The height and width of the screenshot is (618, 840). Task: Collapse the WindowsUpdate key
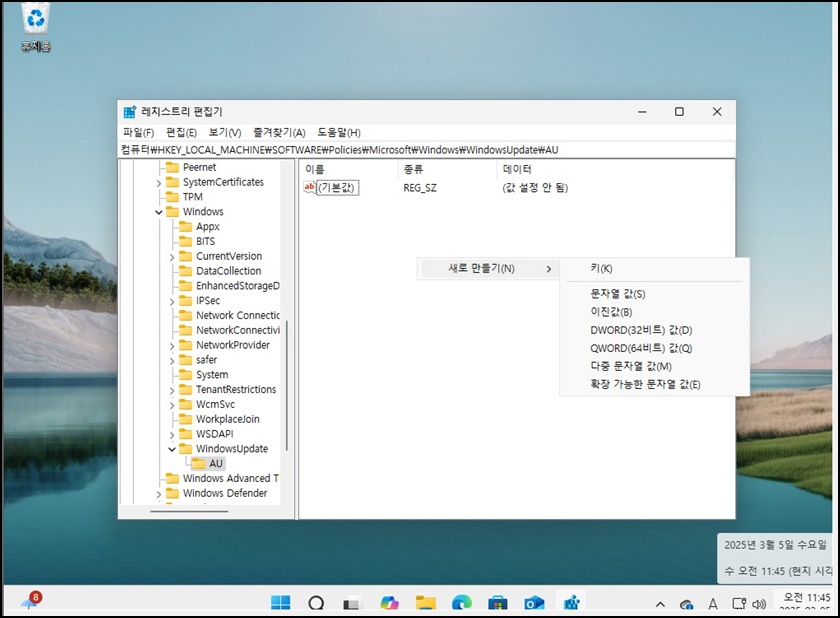(172, 449)
